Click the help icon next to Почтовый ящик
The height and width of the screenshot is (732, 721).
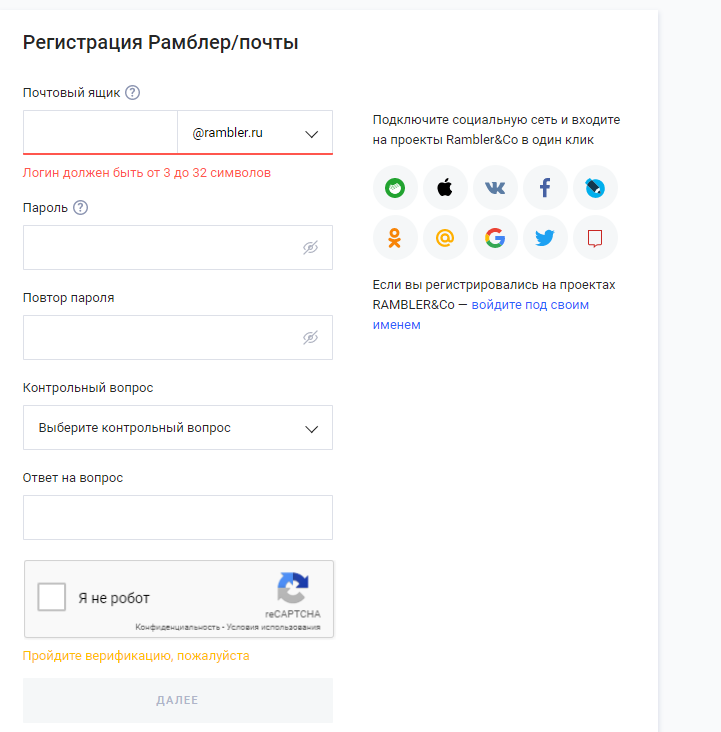(132, 93)
